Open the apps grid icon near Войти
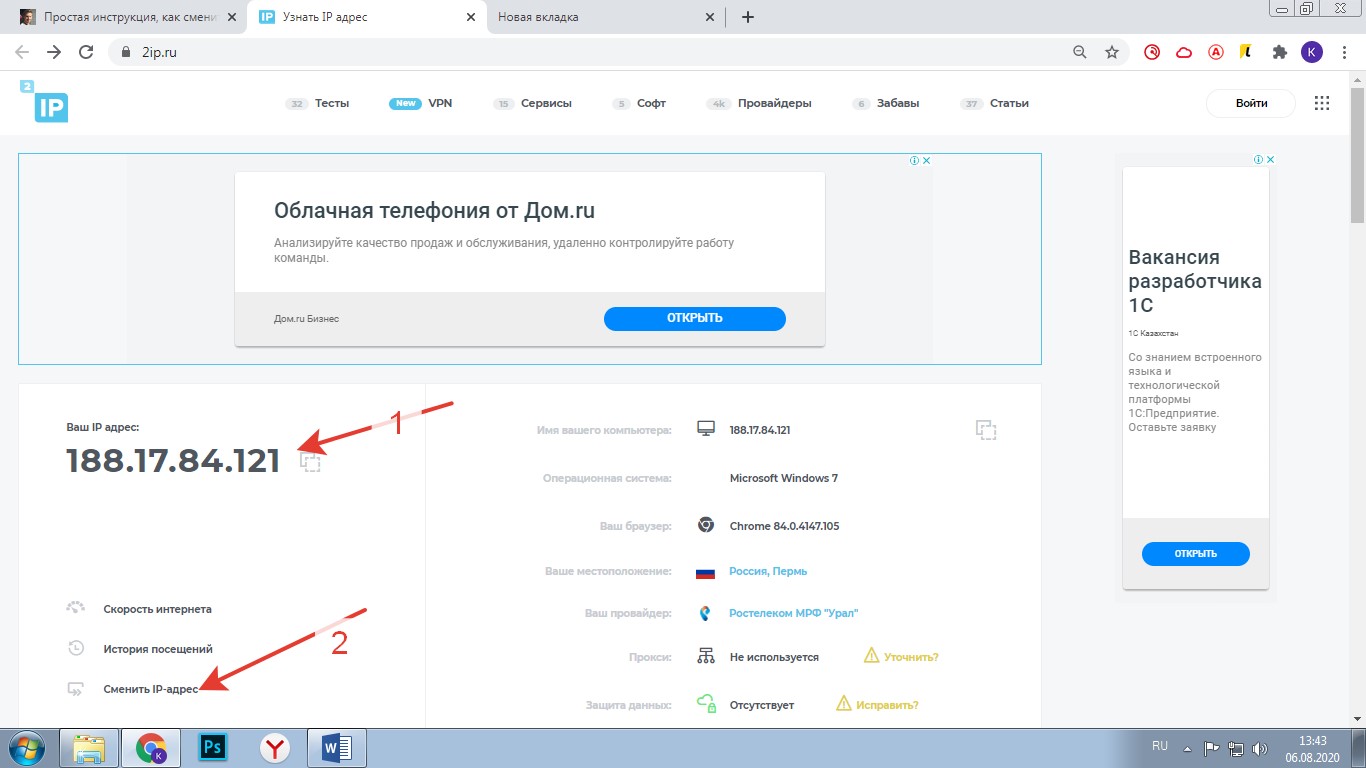This screenshot has width=1366, height=768. (1322, 103)
